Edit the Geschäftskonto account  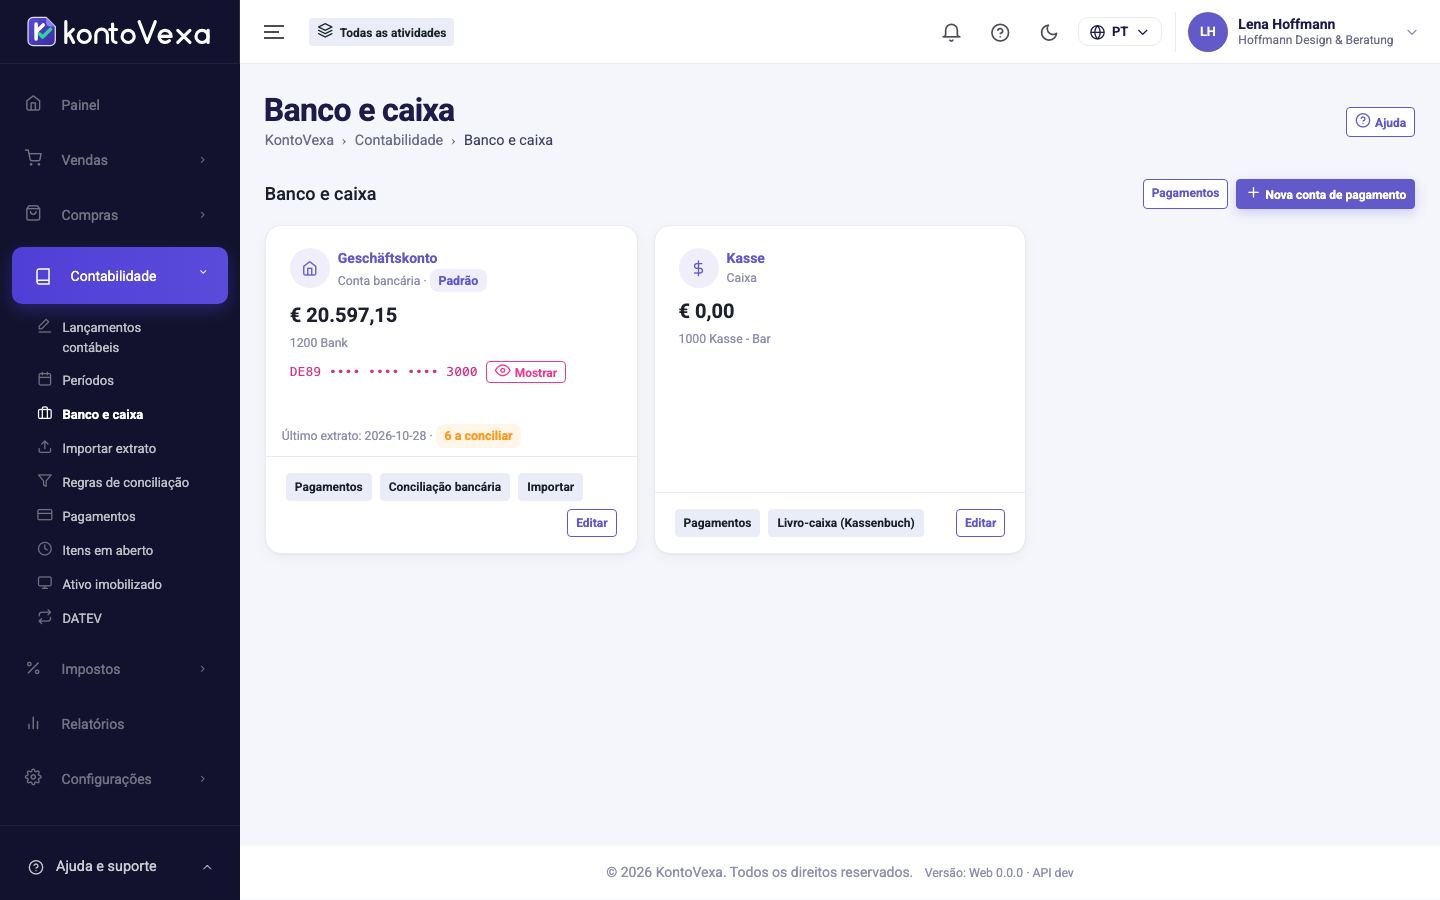[592, 523]
